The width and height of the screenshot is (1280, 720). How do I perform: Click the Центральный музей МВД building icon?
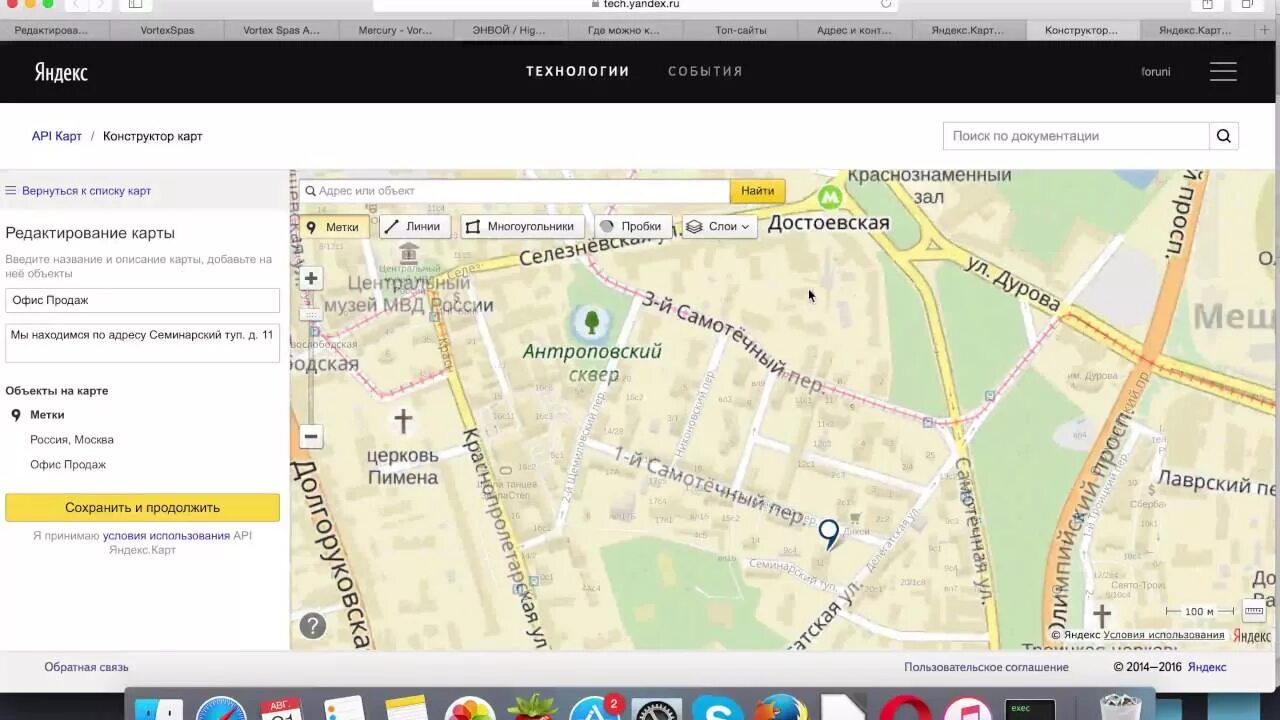(408, 252)
